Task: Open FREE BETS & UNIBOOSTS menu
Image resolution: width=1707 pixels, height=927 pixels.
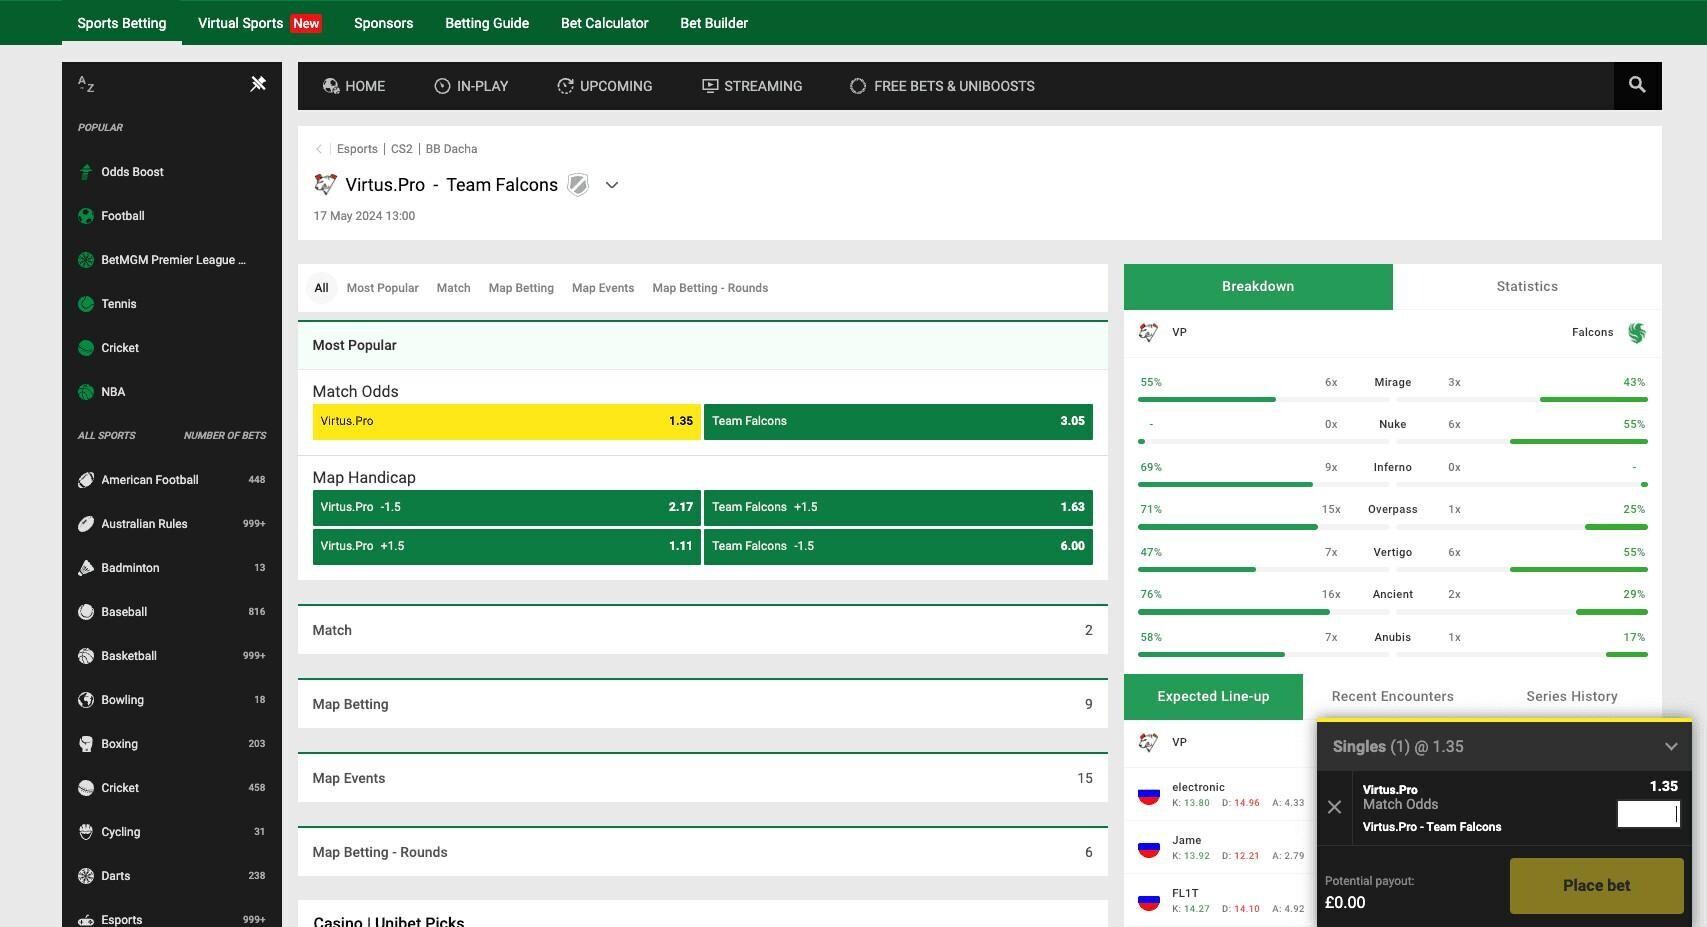Action: 942,86
